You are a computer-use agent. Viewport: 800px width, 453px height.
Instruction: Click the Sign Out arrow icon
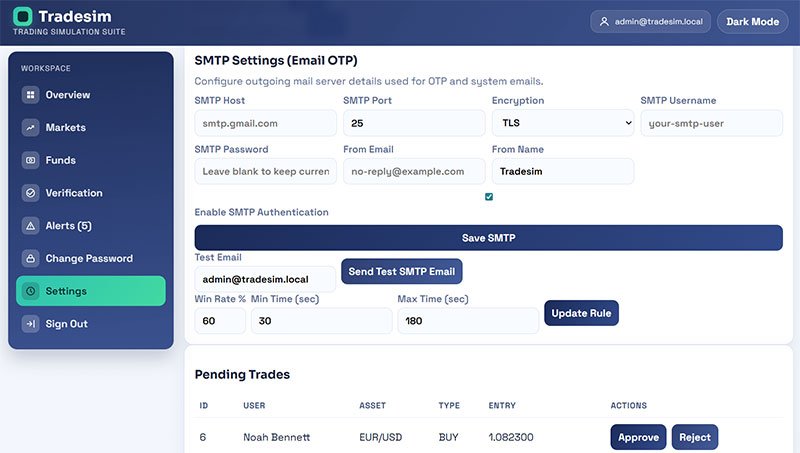31,323
